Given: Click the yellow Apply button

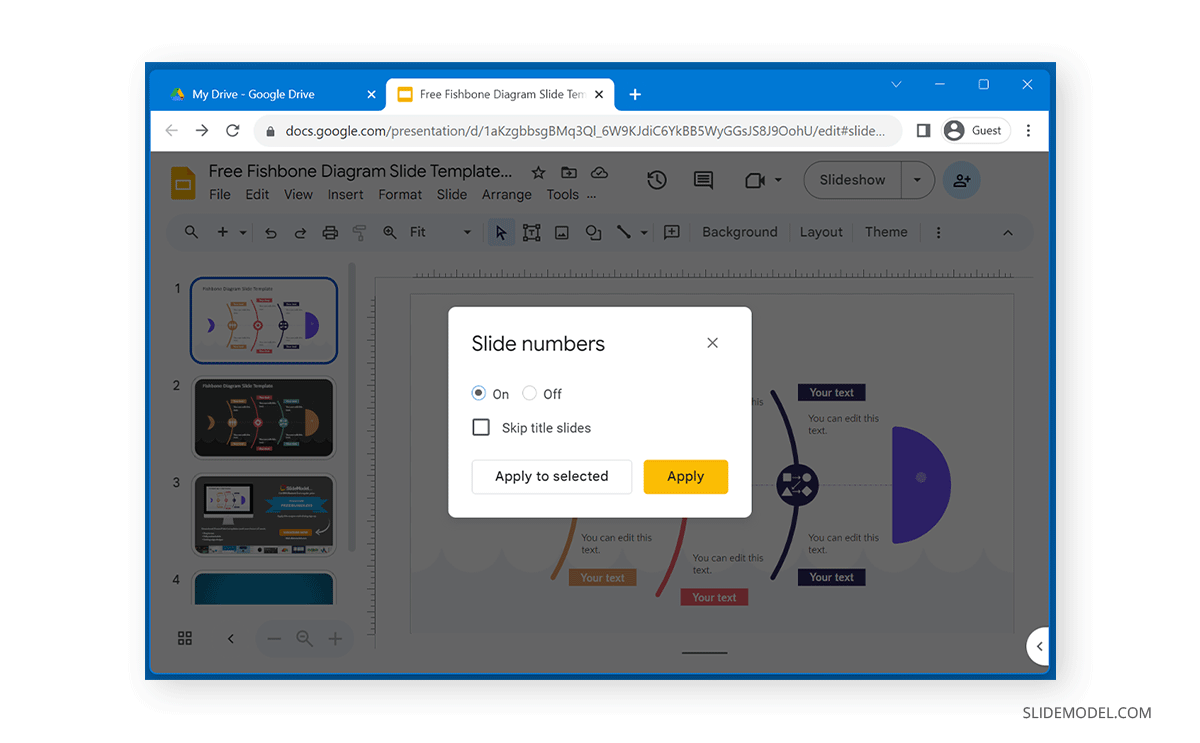Looking at the screenshot, I should click(x=686, y=476).
